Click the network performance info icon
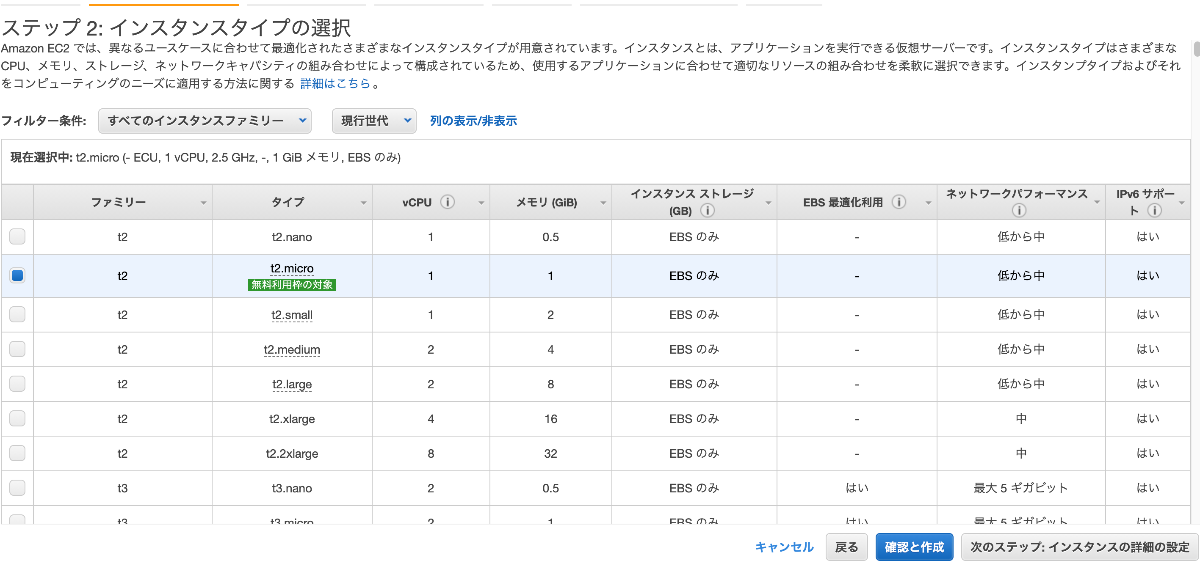 pos(1020,211)
